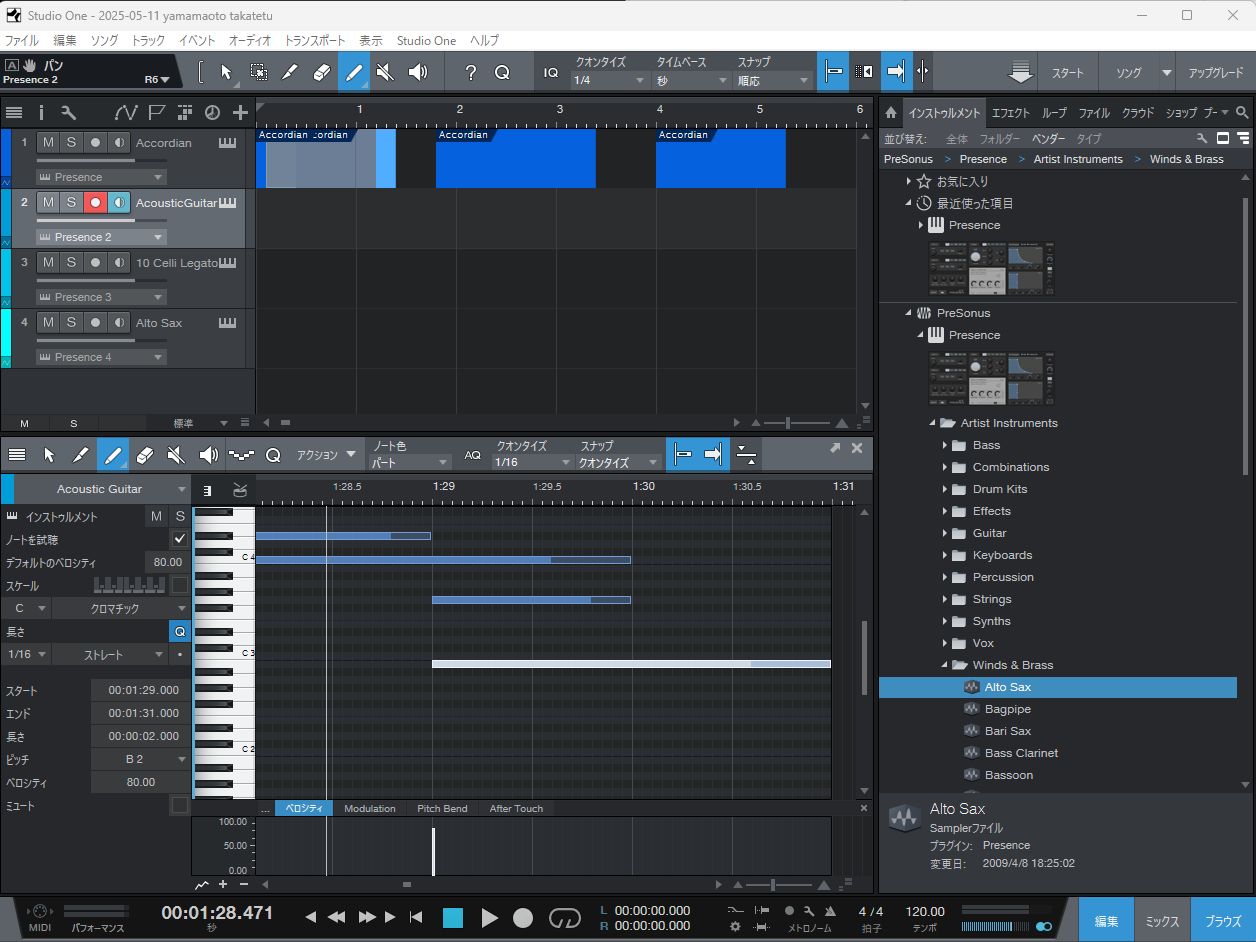Click the アップグレード button
The image size is (1256, 942).
[x=1216, y=73]
